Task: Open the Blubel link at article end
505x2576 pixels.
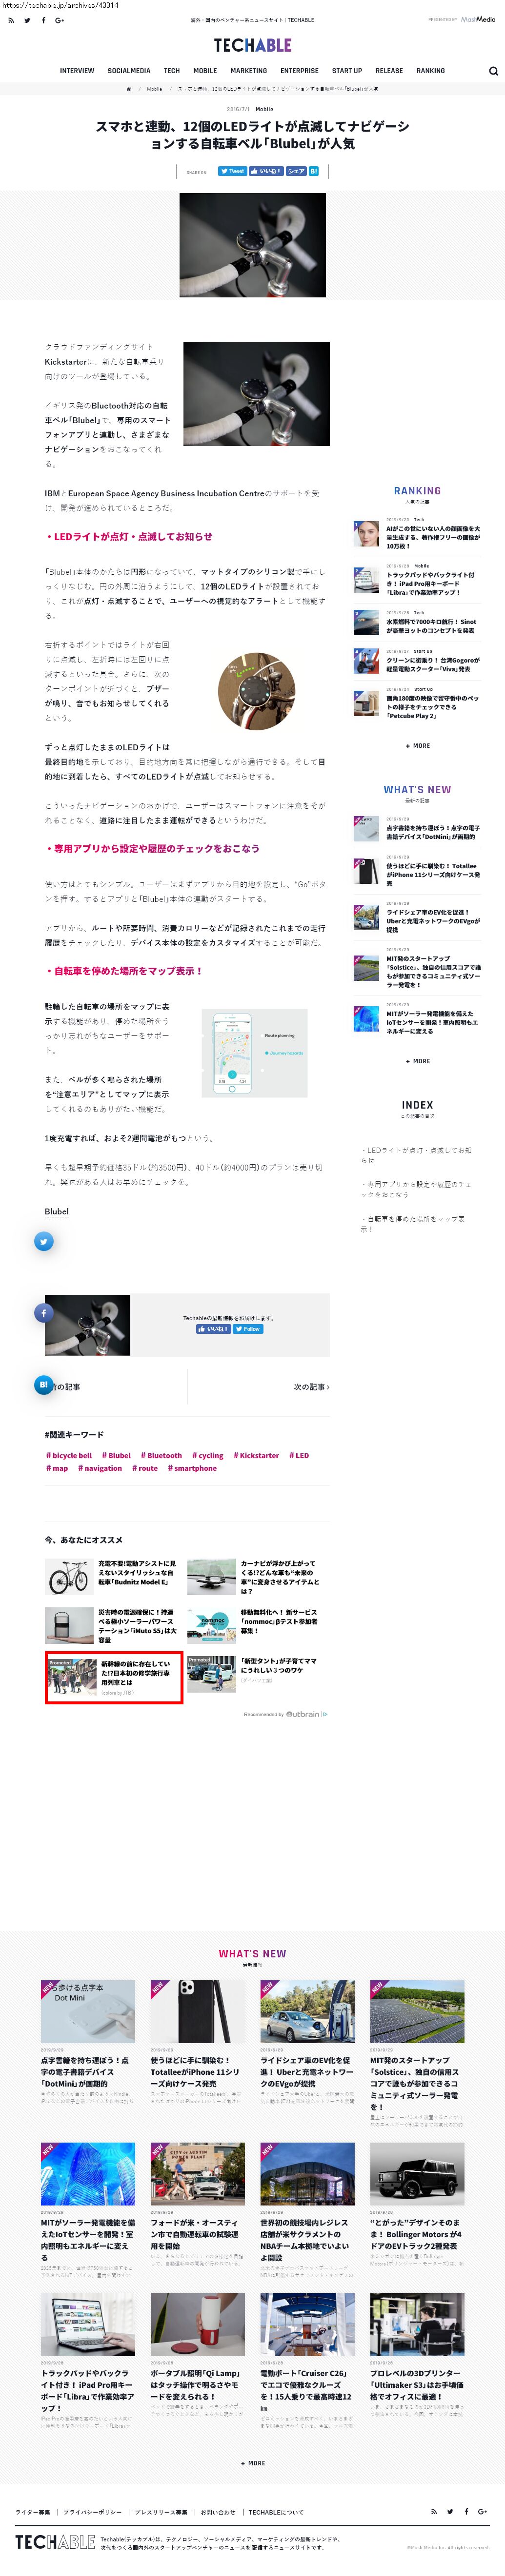Action: 57,1212
